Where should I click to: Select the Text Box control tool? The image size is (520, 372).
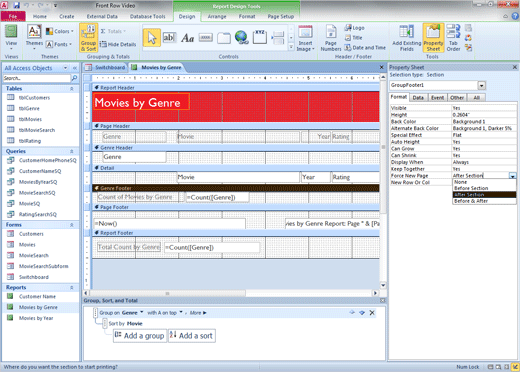pyautogui.click(x=169, y=37)
